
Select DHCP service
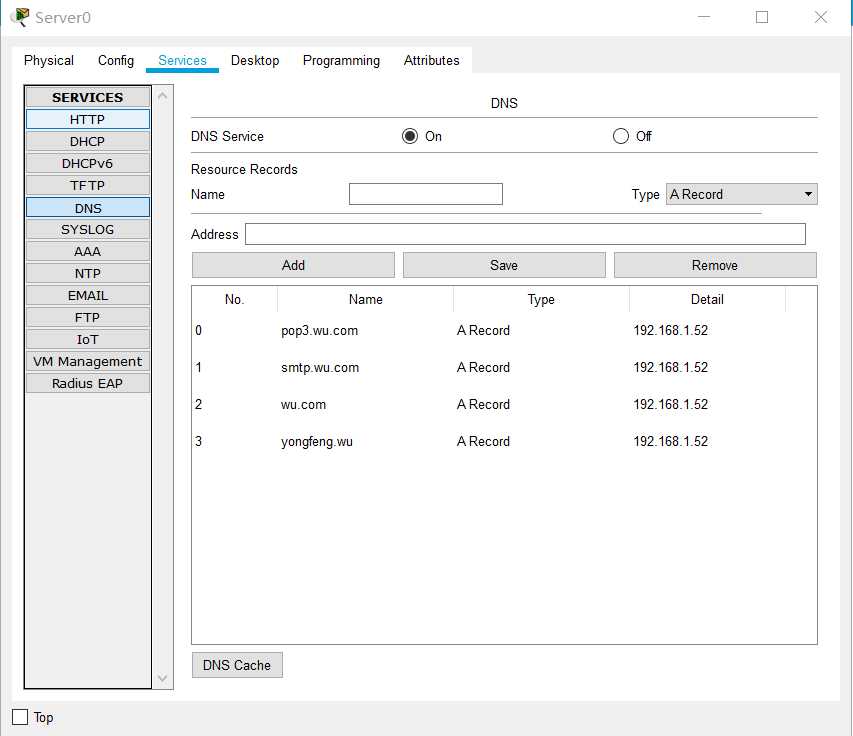pos(88,141)
